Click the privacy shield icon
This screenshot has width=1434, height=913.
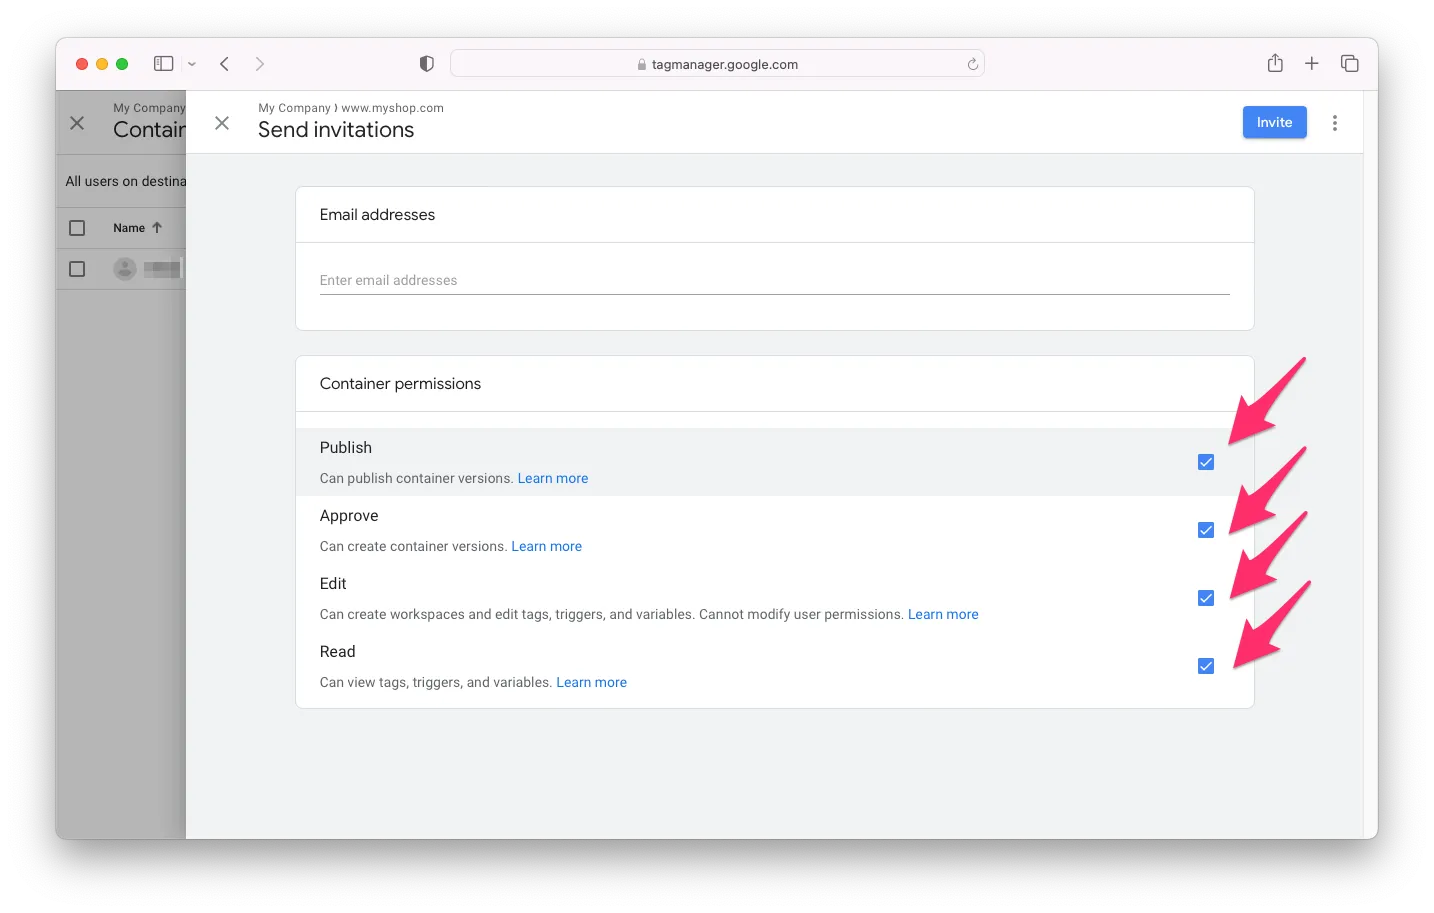[x=427, y=64]
